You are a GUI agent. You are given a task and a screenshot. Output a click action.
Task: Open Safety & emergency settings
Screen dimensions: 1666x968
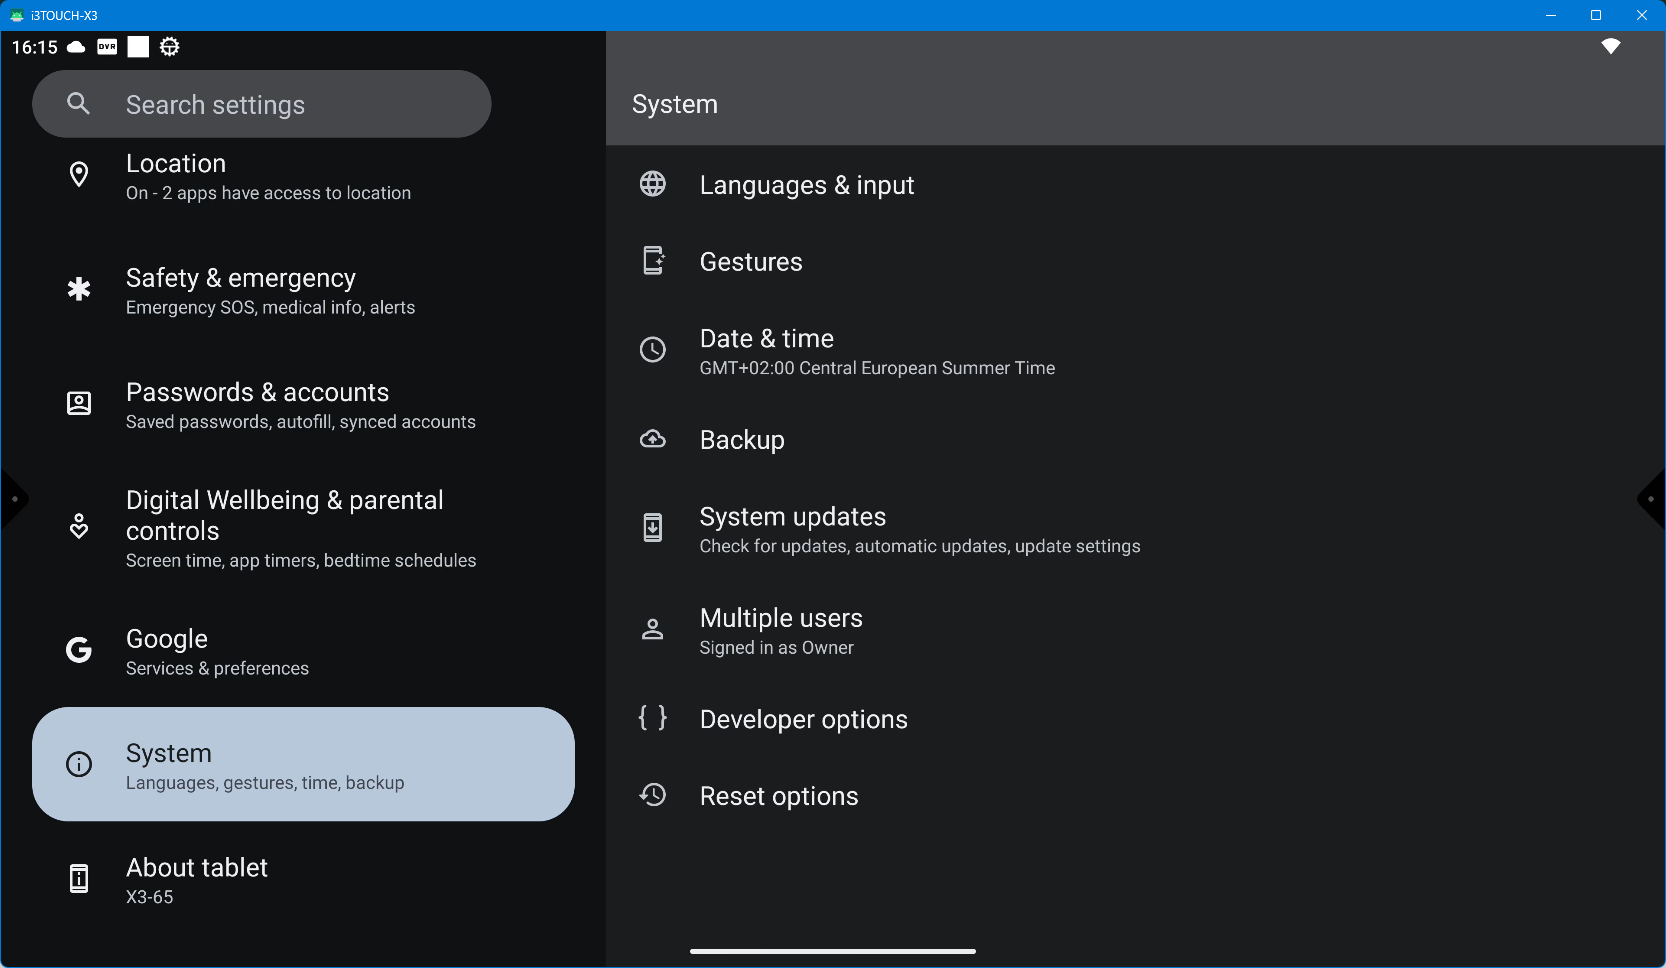click(270, 291)
